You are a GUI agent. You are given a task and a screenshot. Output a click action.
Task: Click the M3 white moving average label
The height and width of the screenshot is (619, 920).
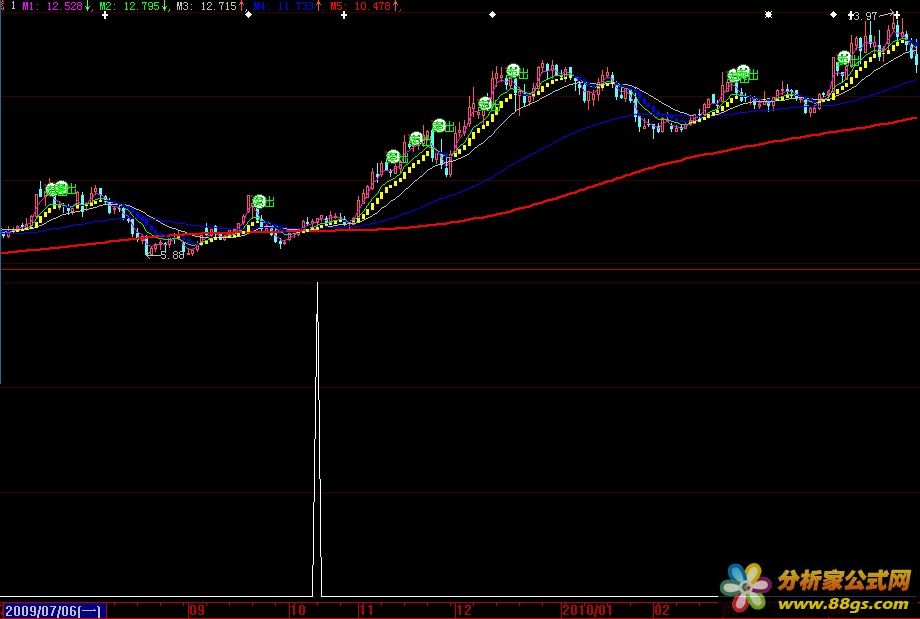(x=208, y=6)
